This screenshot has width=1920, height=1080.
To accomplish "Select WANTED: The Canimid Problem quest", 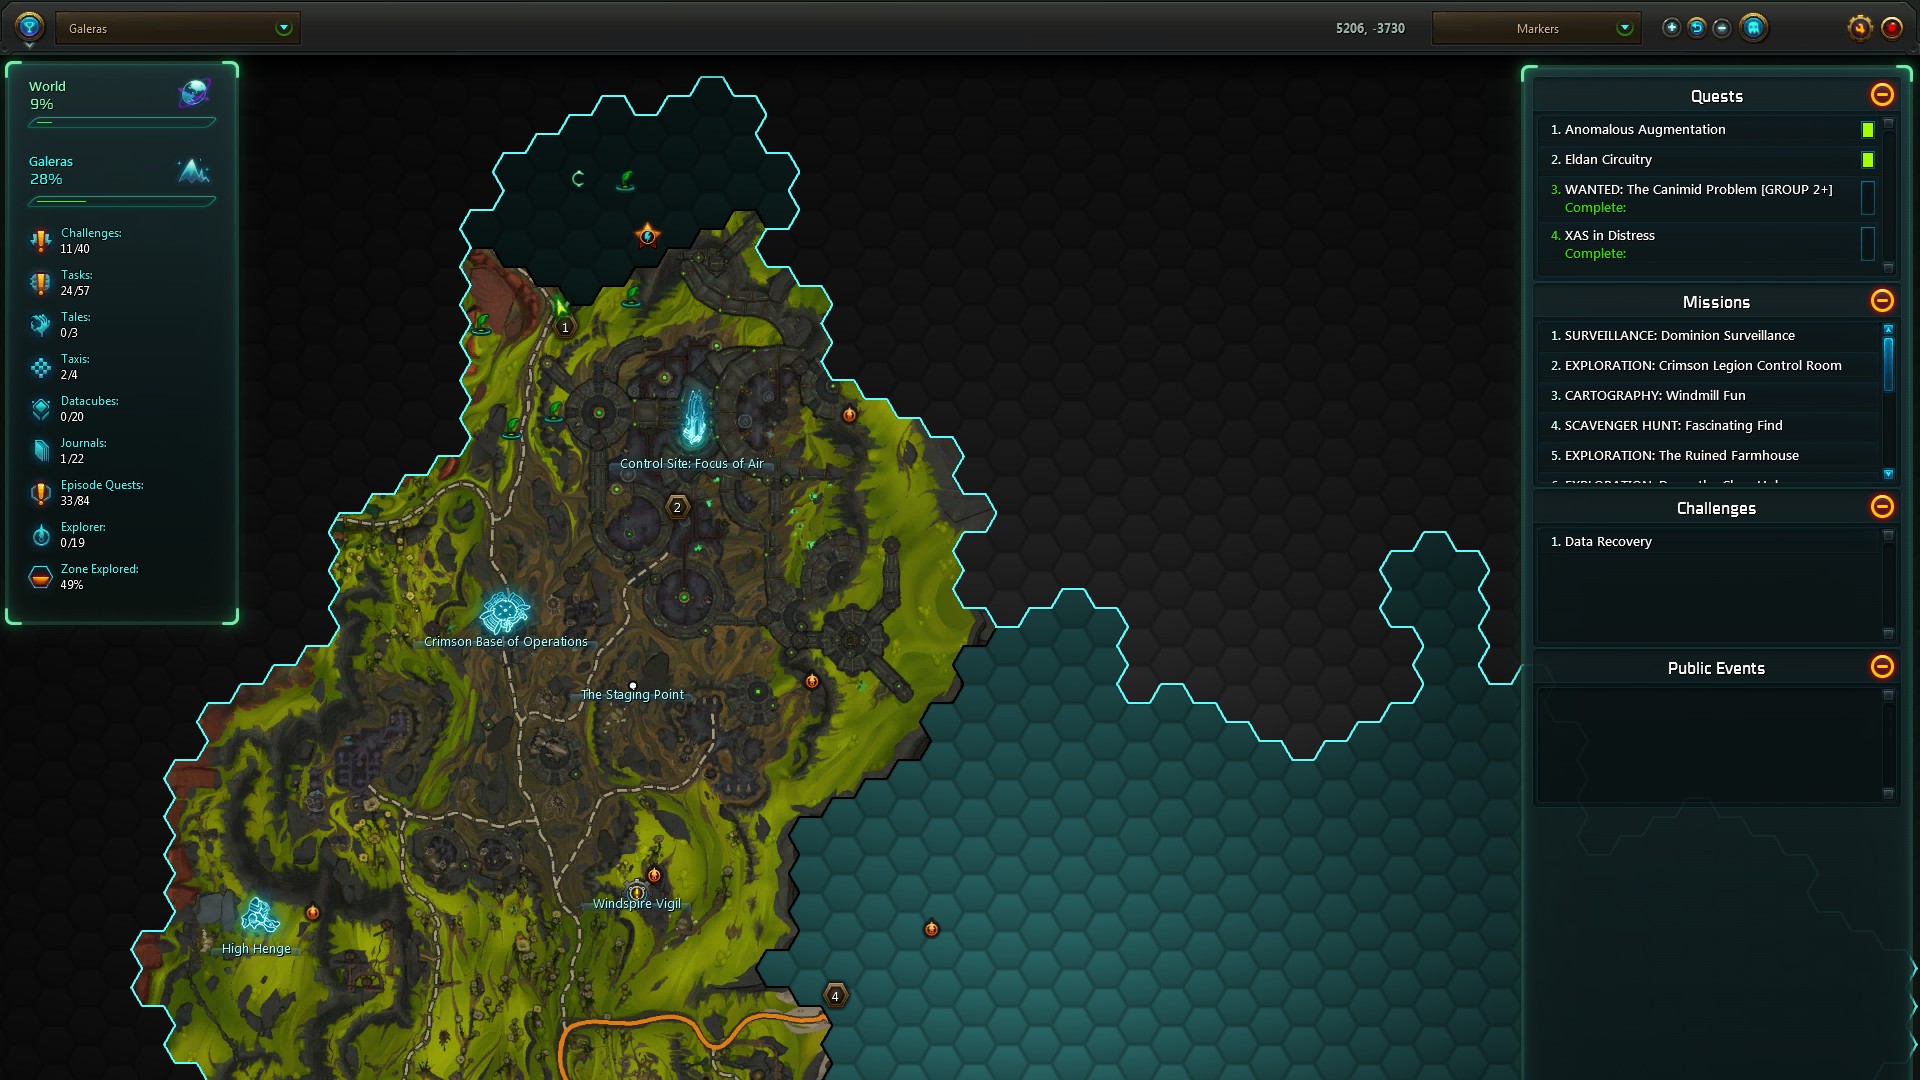I will pyautogui.click(x=1708, y=198).
